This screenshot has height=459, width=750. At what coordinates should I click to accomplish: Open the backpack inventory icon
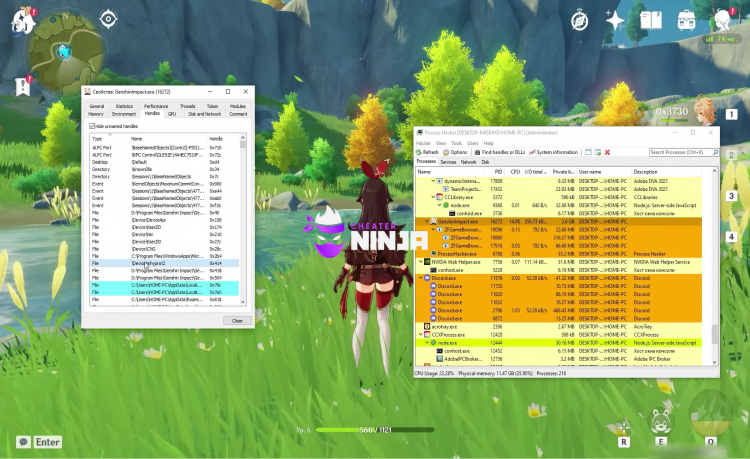[x=686, y=21]
